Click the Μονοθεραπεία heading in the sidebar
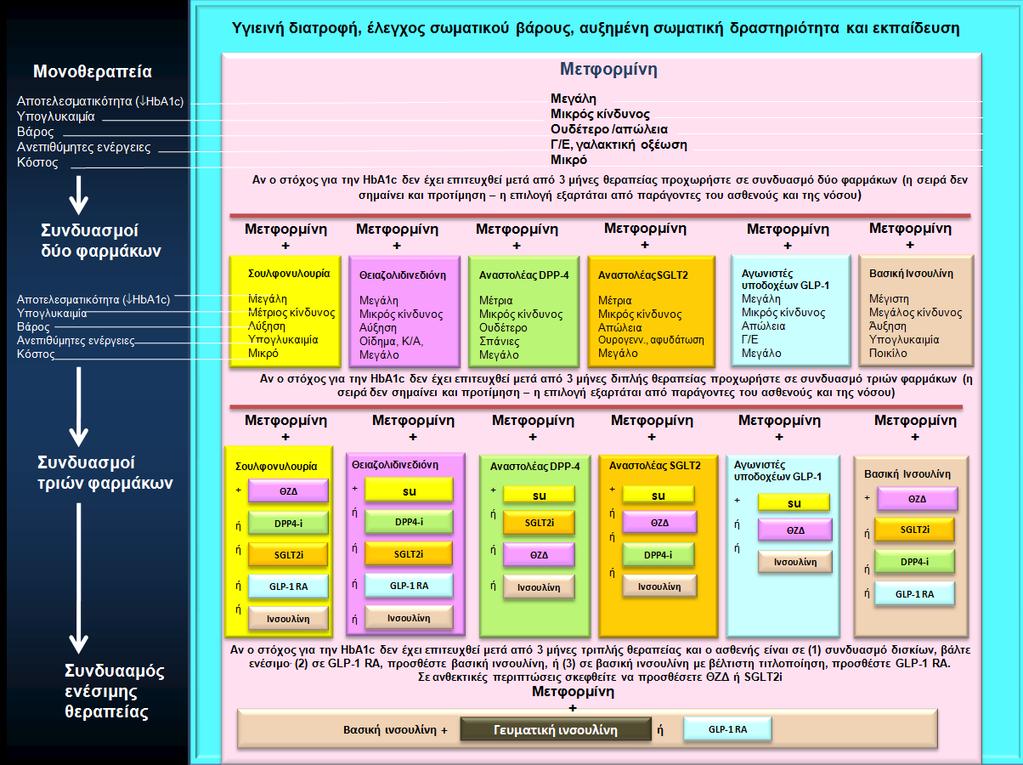The image size is (1023, 765). click(x=93, y=72)
